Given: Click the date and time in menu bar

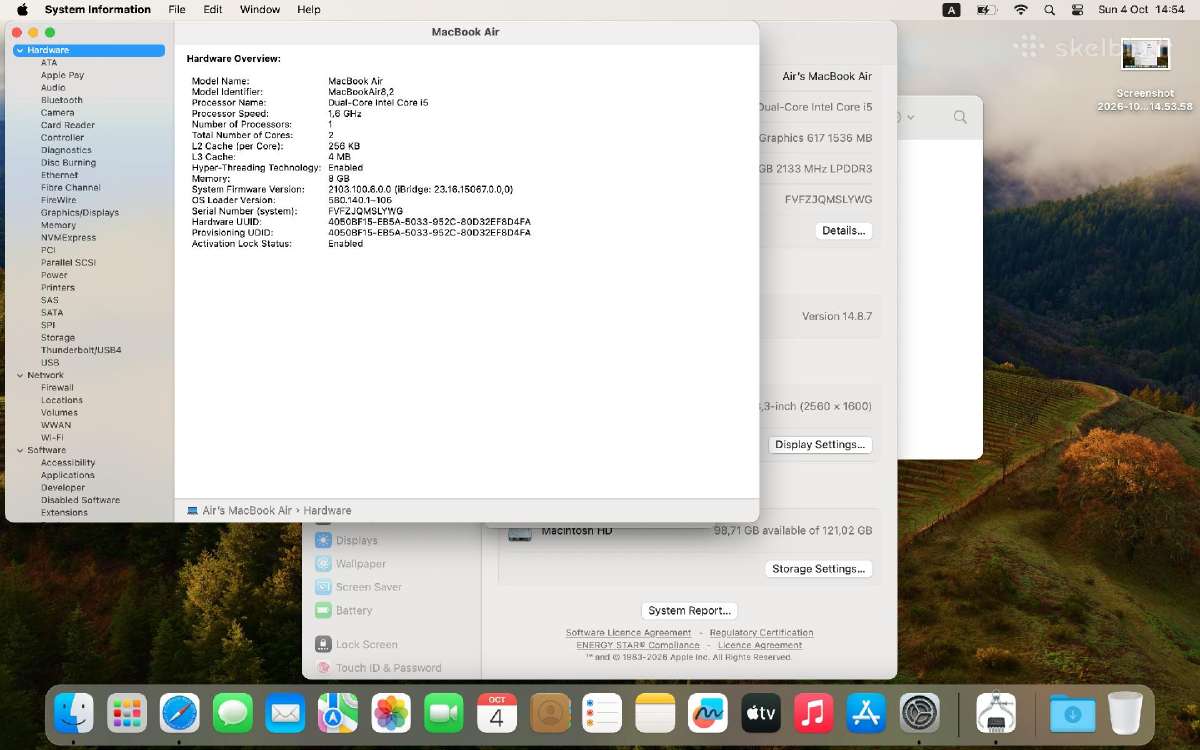Looking at the screenshot, I should [1141, 9].
